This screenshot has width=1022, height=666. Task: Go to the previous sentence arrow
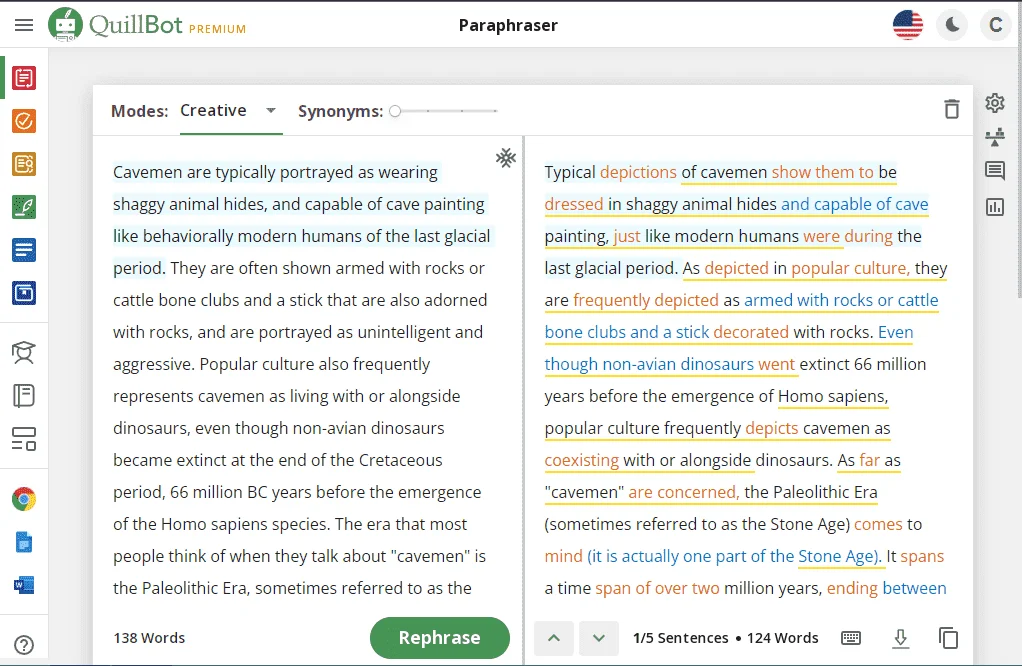[554, 638]
